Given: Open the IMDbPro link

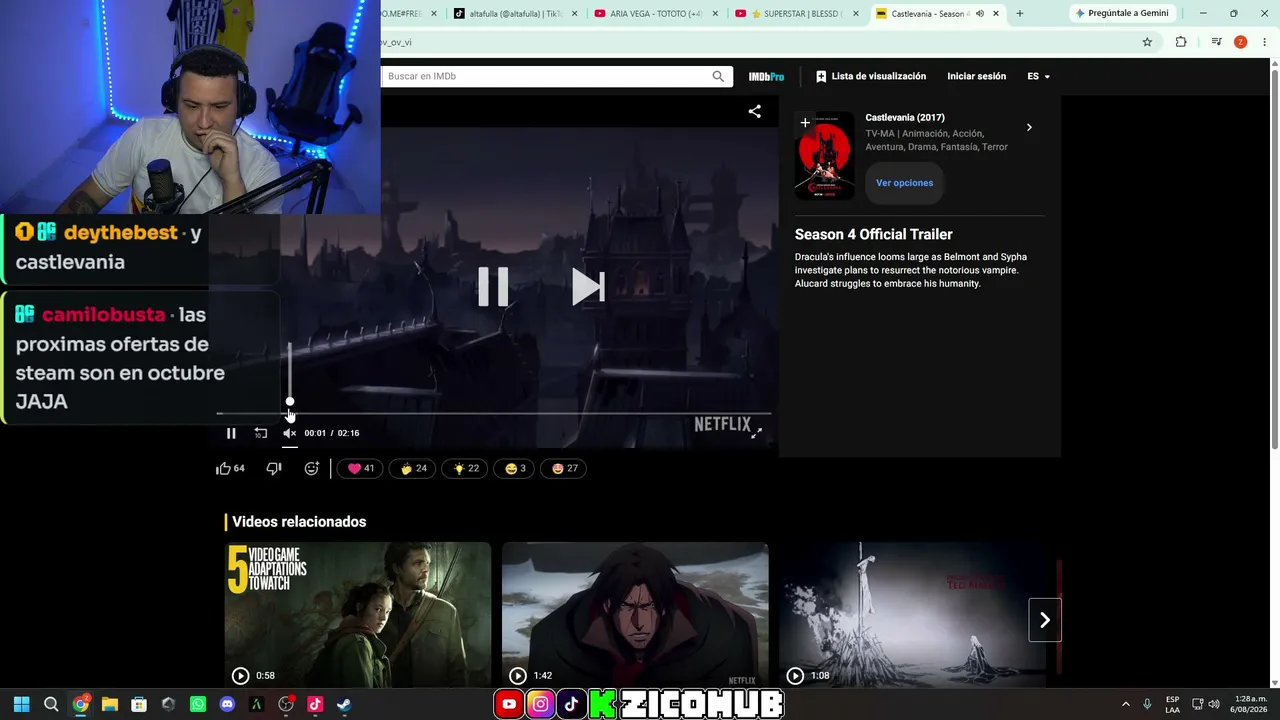Looking at the screenshot, I should point(766,76).
